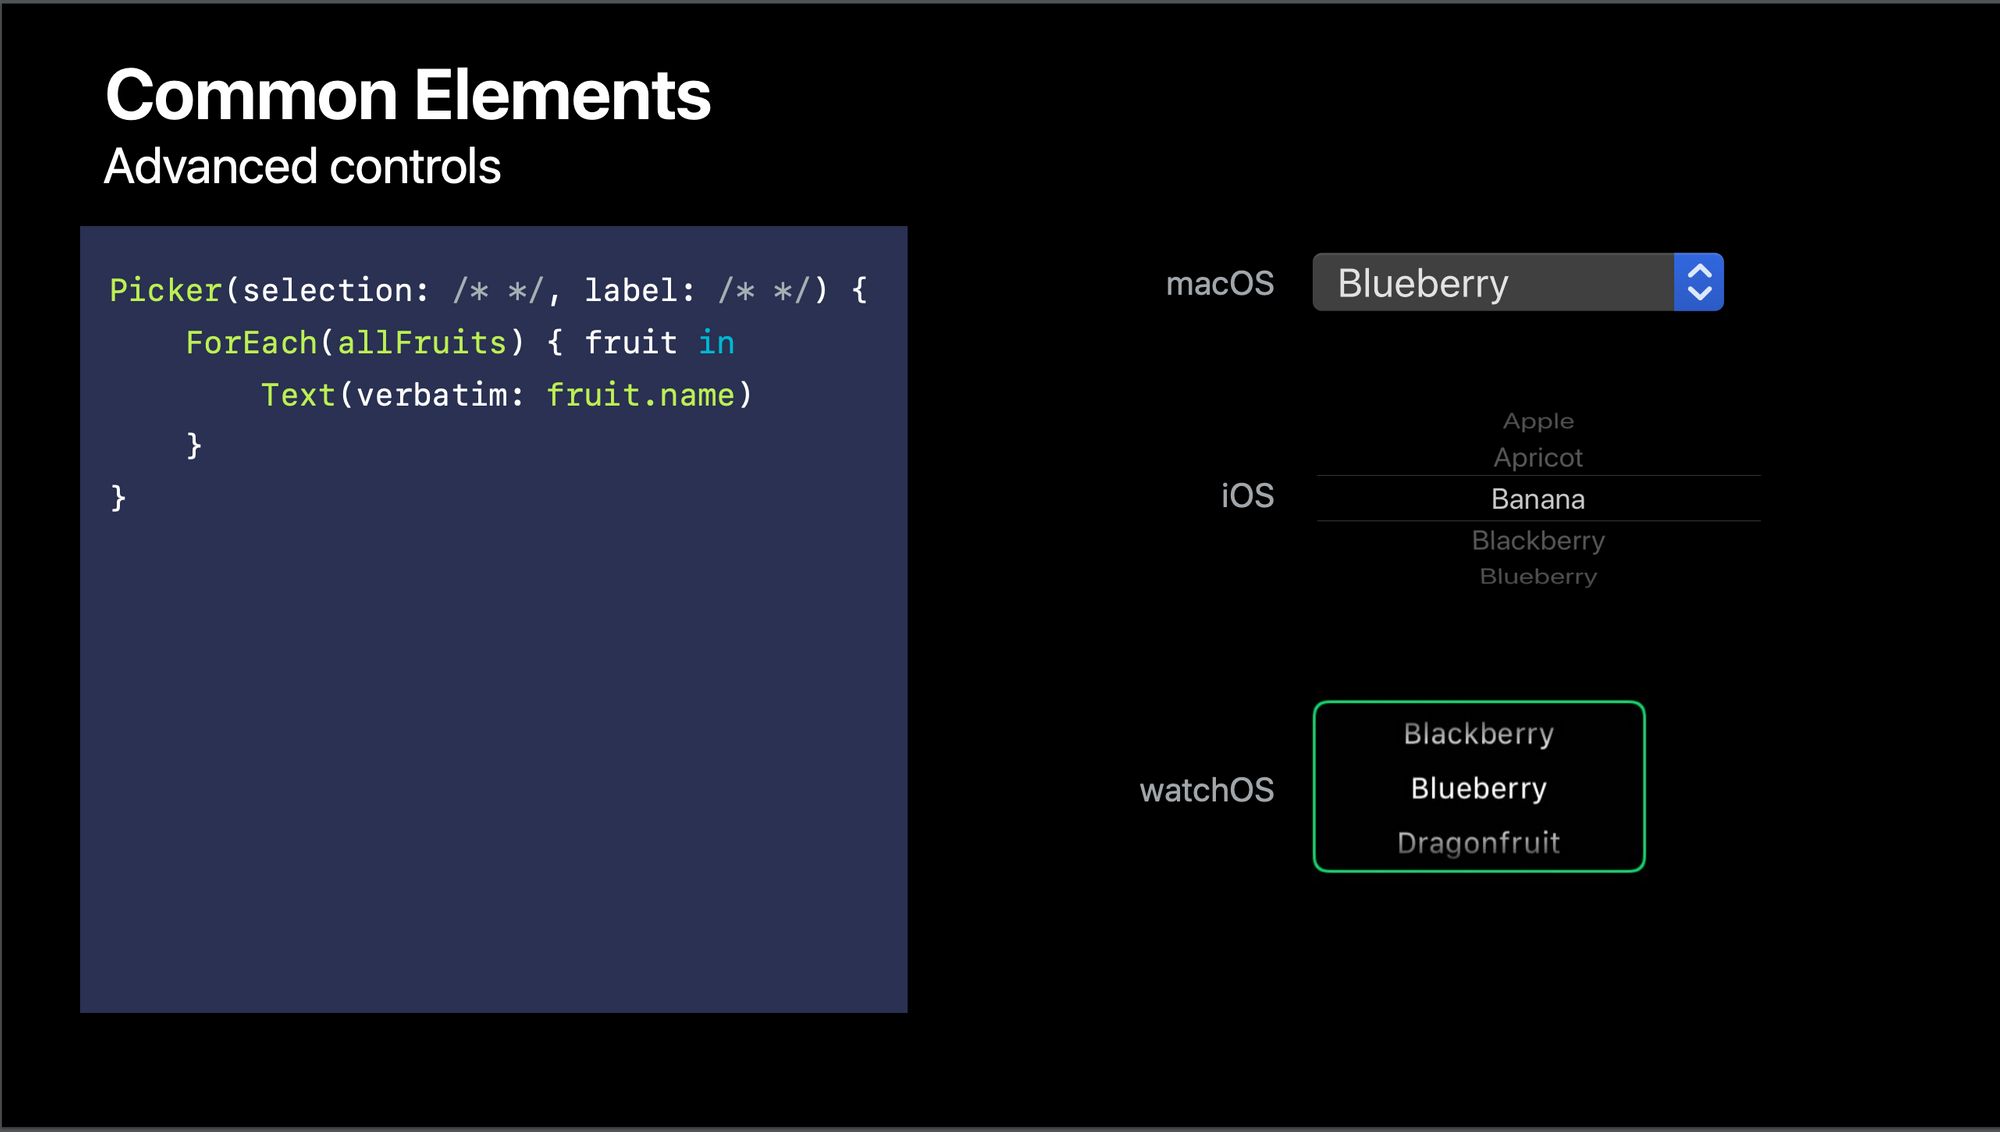Click the iOS platform label

point(1247,496)
